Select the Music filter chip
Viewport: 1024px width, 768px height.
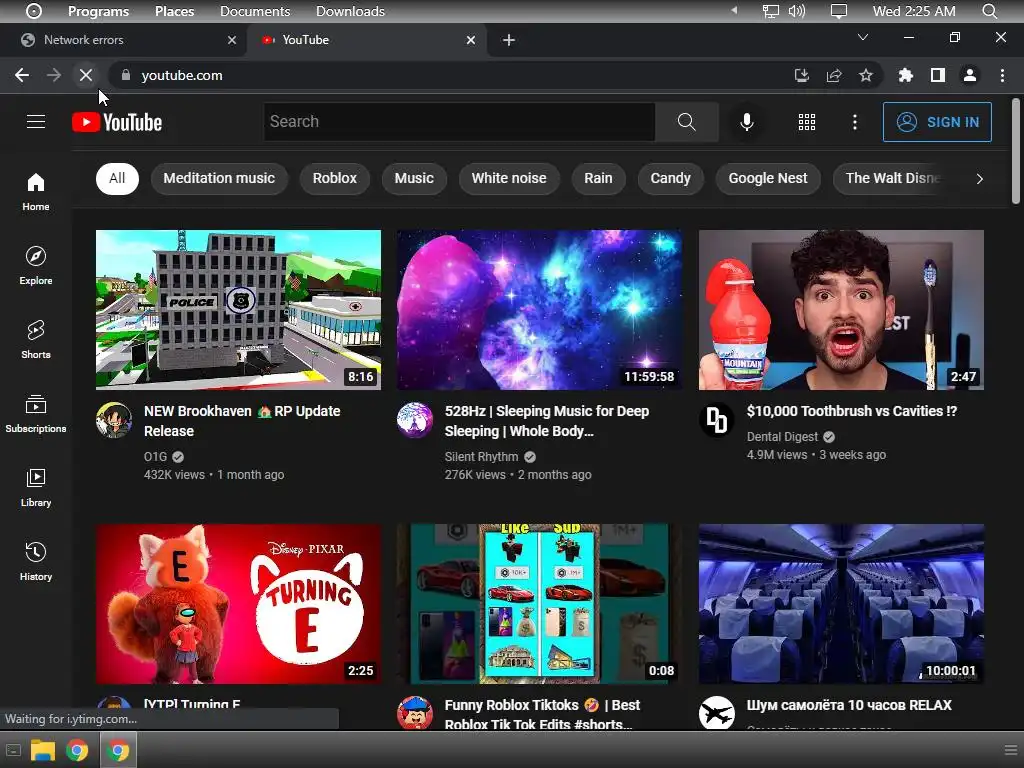414,178
